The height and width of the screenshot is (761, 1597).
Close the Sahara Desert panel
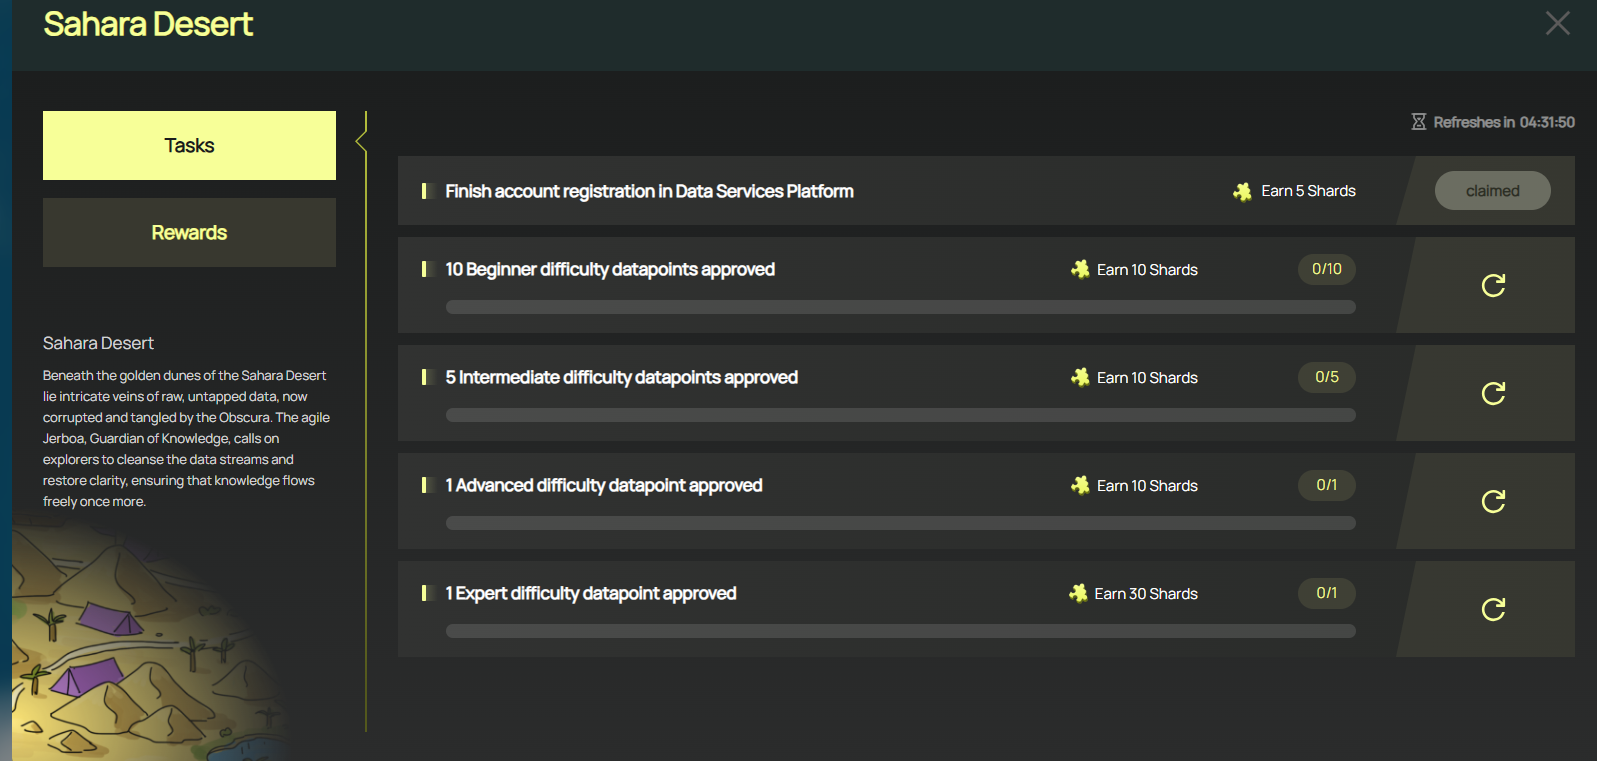coord(1557,23)
